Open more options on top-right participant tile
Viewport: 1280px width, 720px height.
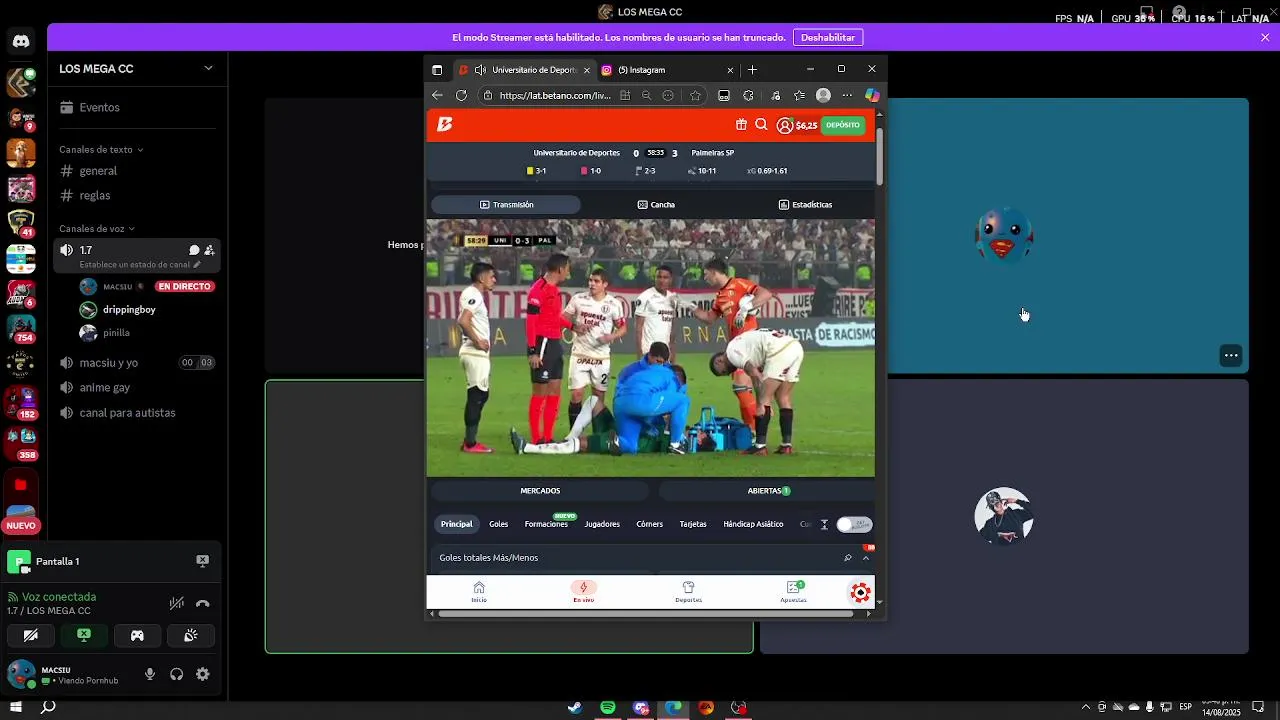(1231, 355)
